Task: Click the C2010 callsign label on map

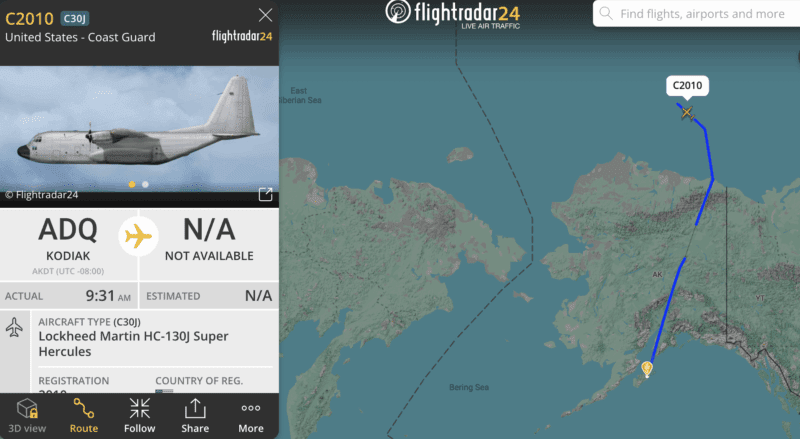Action: (x=687, y=86)
